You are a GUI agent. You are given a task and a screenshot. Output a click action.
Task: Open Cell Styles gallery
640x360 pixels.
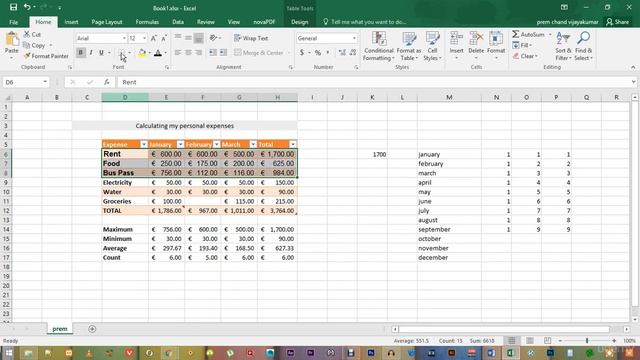tap(432, 46)
